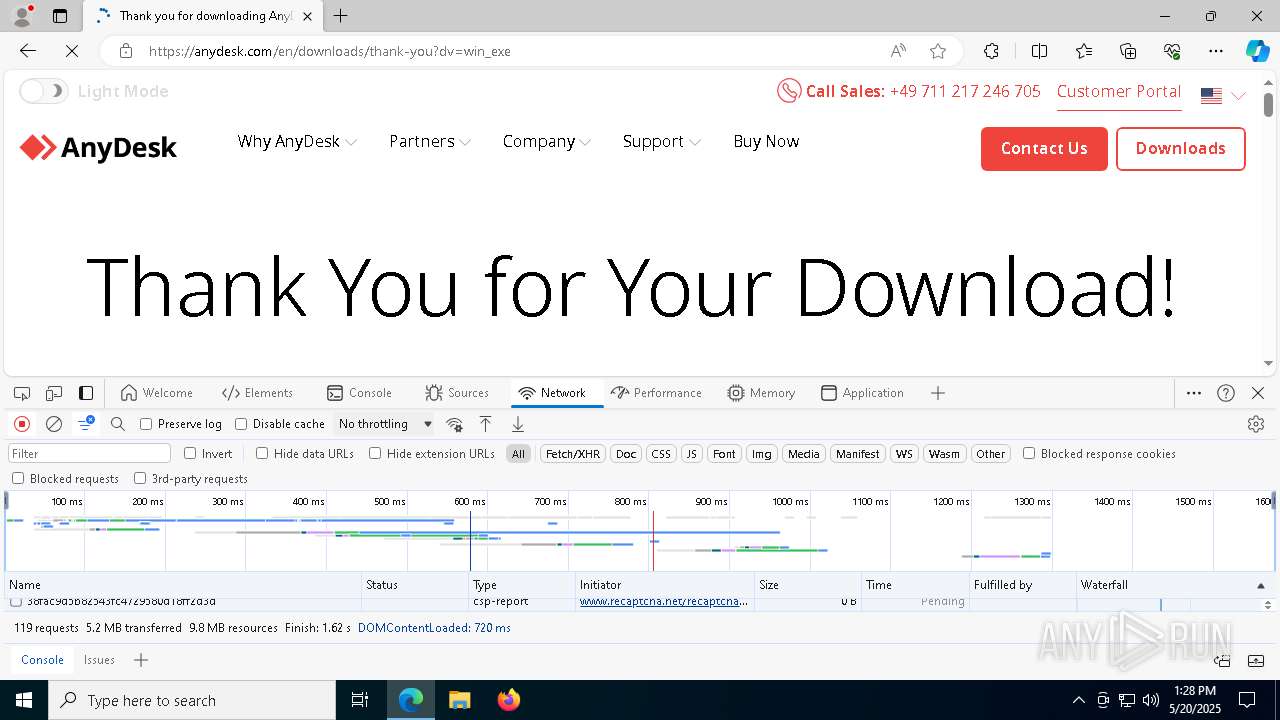Check 3rd-party requests
1280x720 pixels.
click(x=140, y=478)
